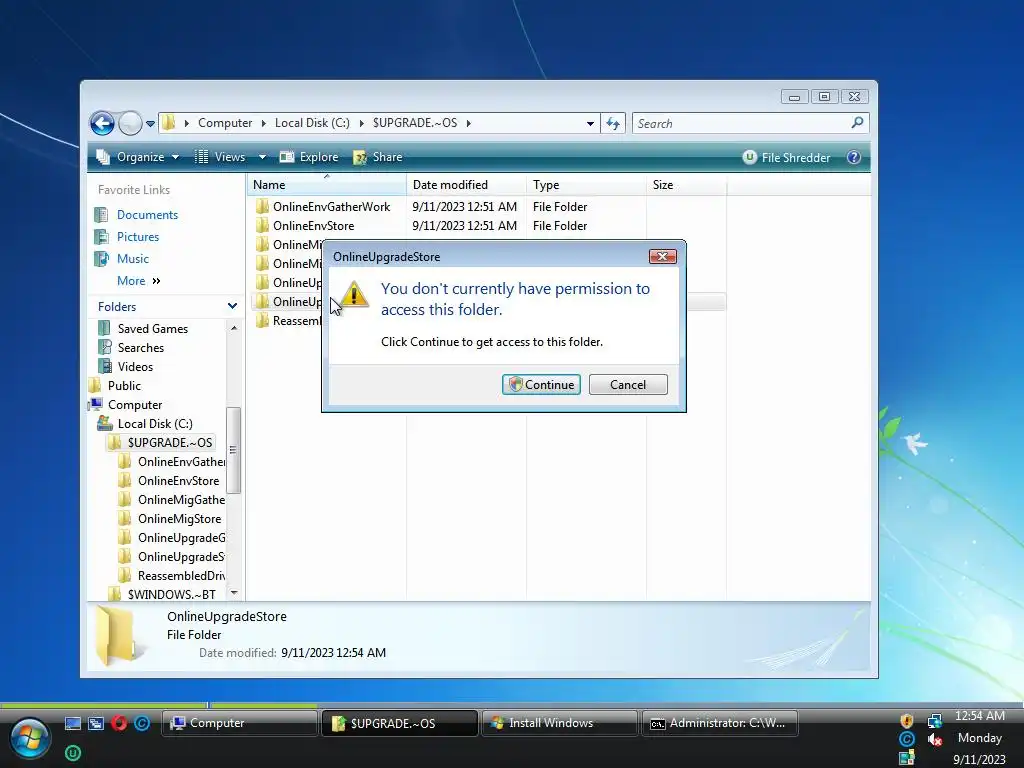This screenshot has height=768, width=1024.
Task: Close the OnlineUpgradeStore dialog with X
Action: pyautogui.click(x=662, y=257)
